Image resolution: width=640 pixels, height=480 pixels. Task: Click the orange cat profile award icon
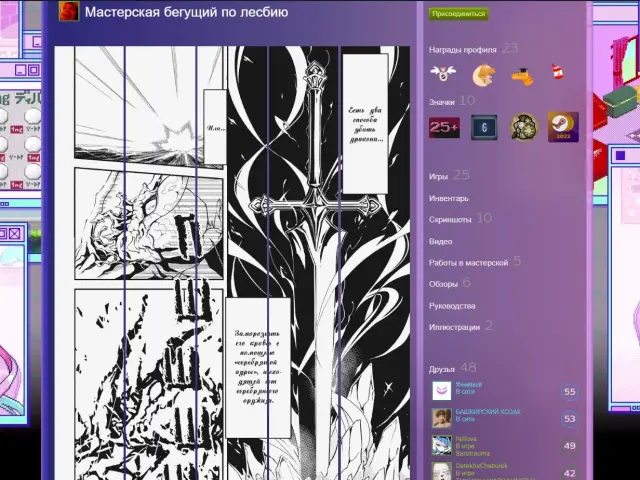[483, 74]
